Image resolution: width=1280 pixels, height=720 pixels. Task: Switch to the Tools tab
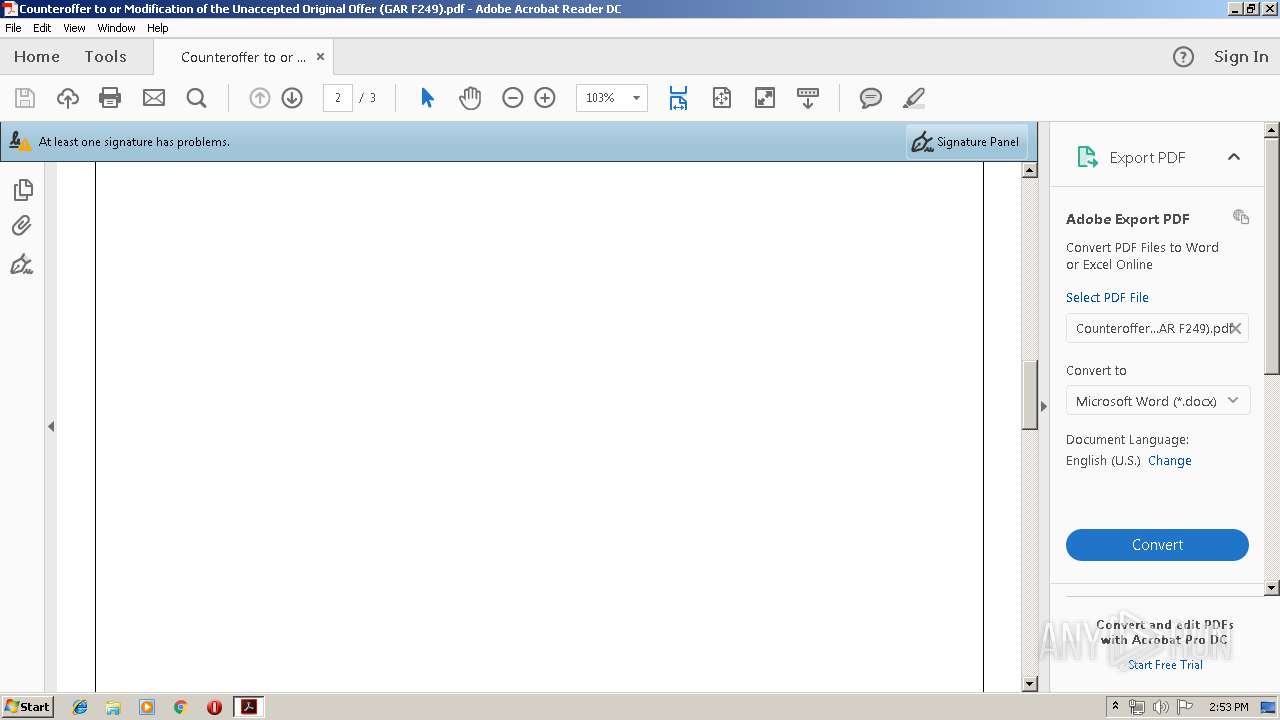point(105,57)
